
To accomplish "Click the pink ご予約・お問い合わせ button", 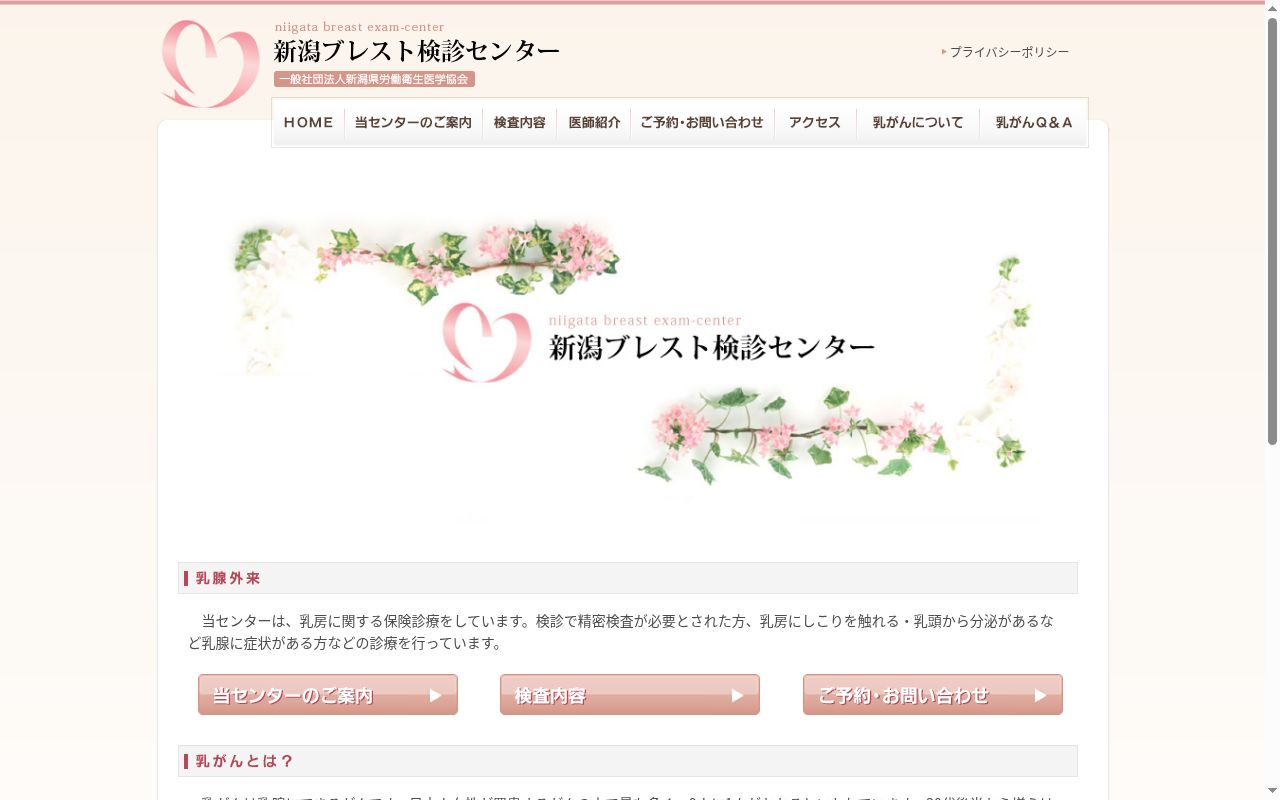I will [x=933, y=695].
